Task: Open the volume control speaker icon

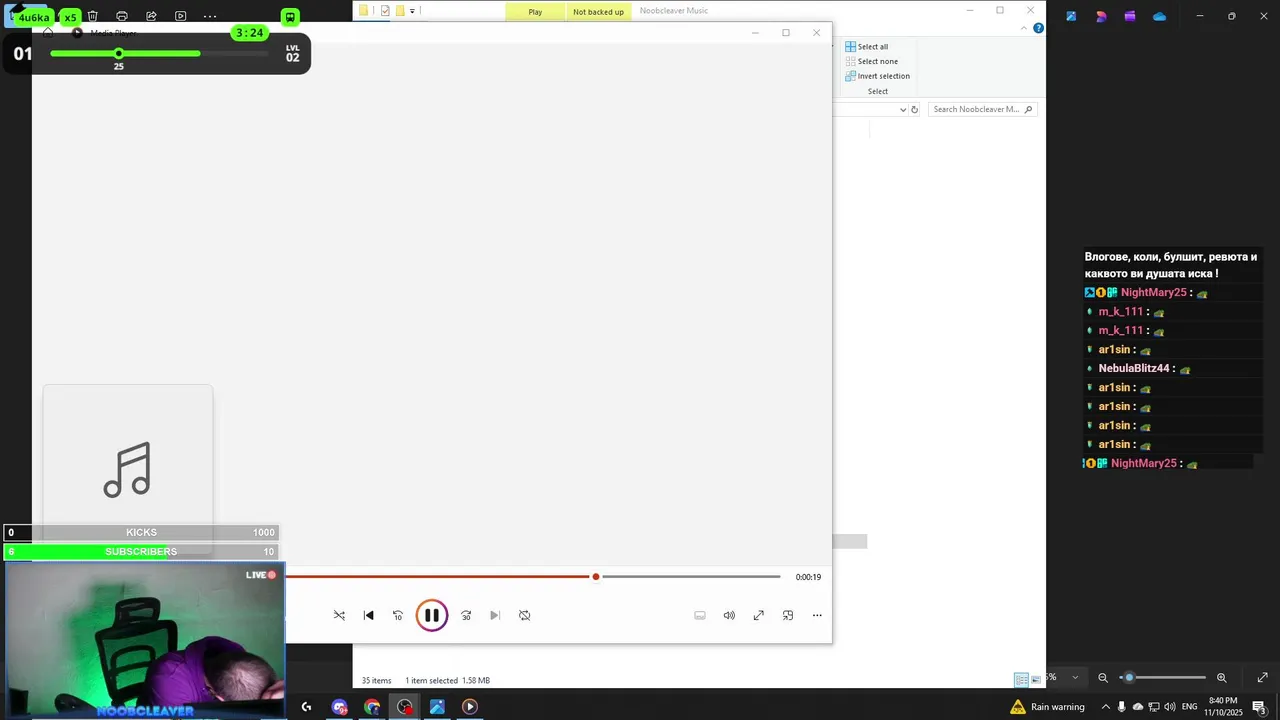Action: tap(729, 615)
